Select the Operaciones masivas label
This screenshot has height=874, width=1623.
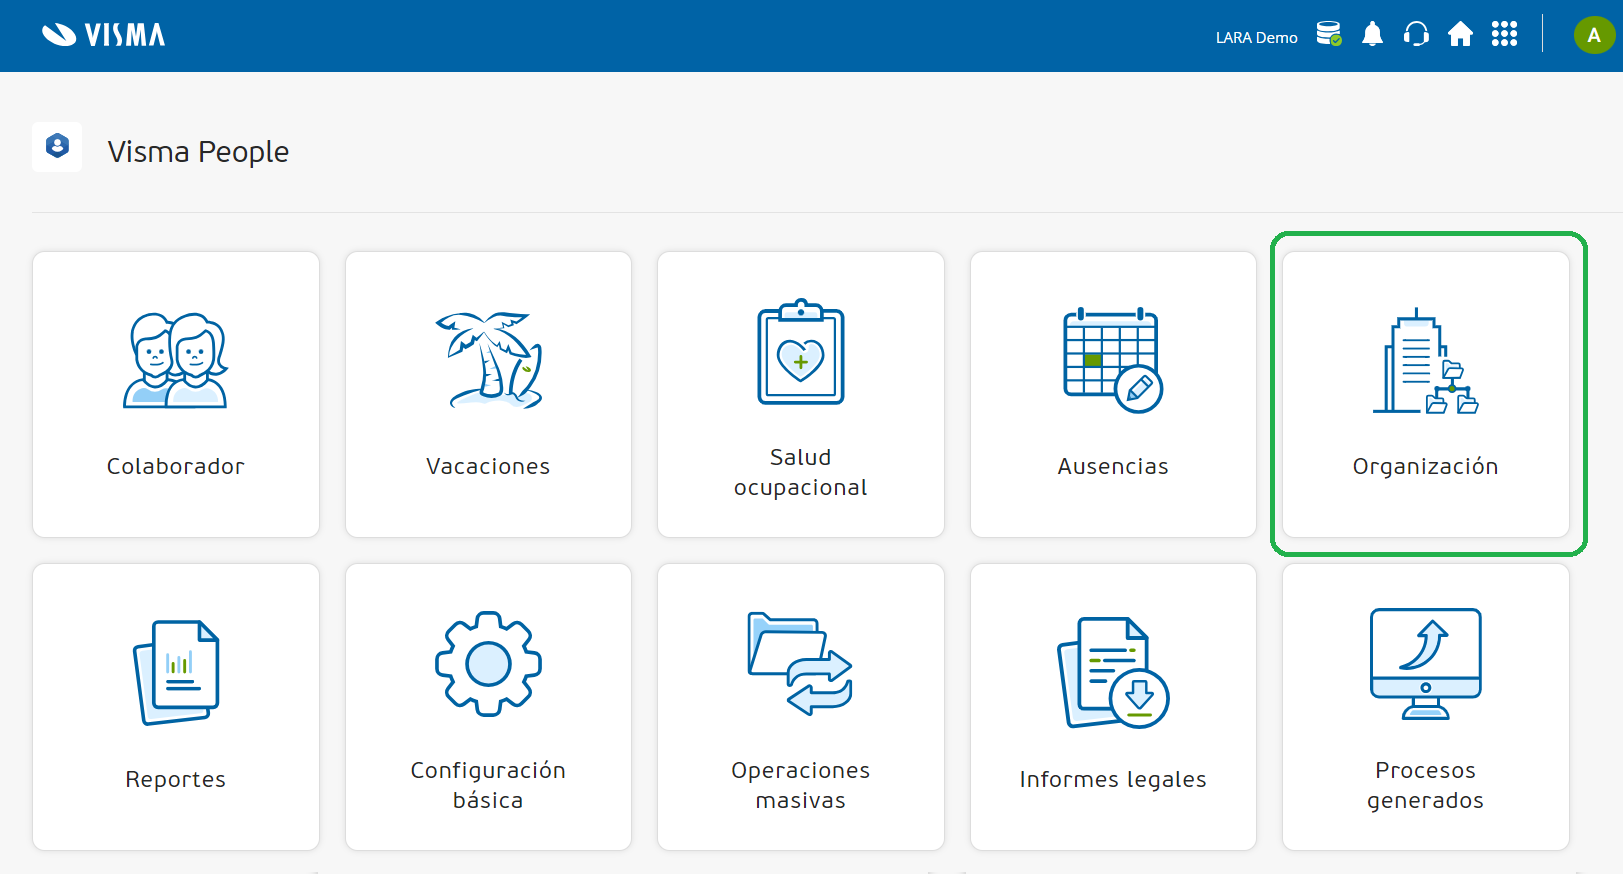tap(801, 785)
